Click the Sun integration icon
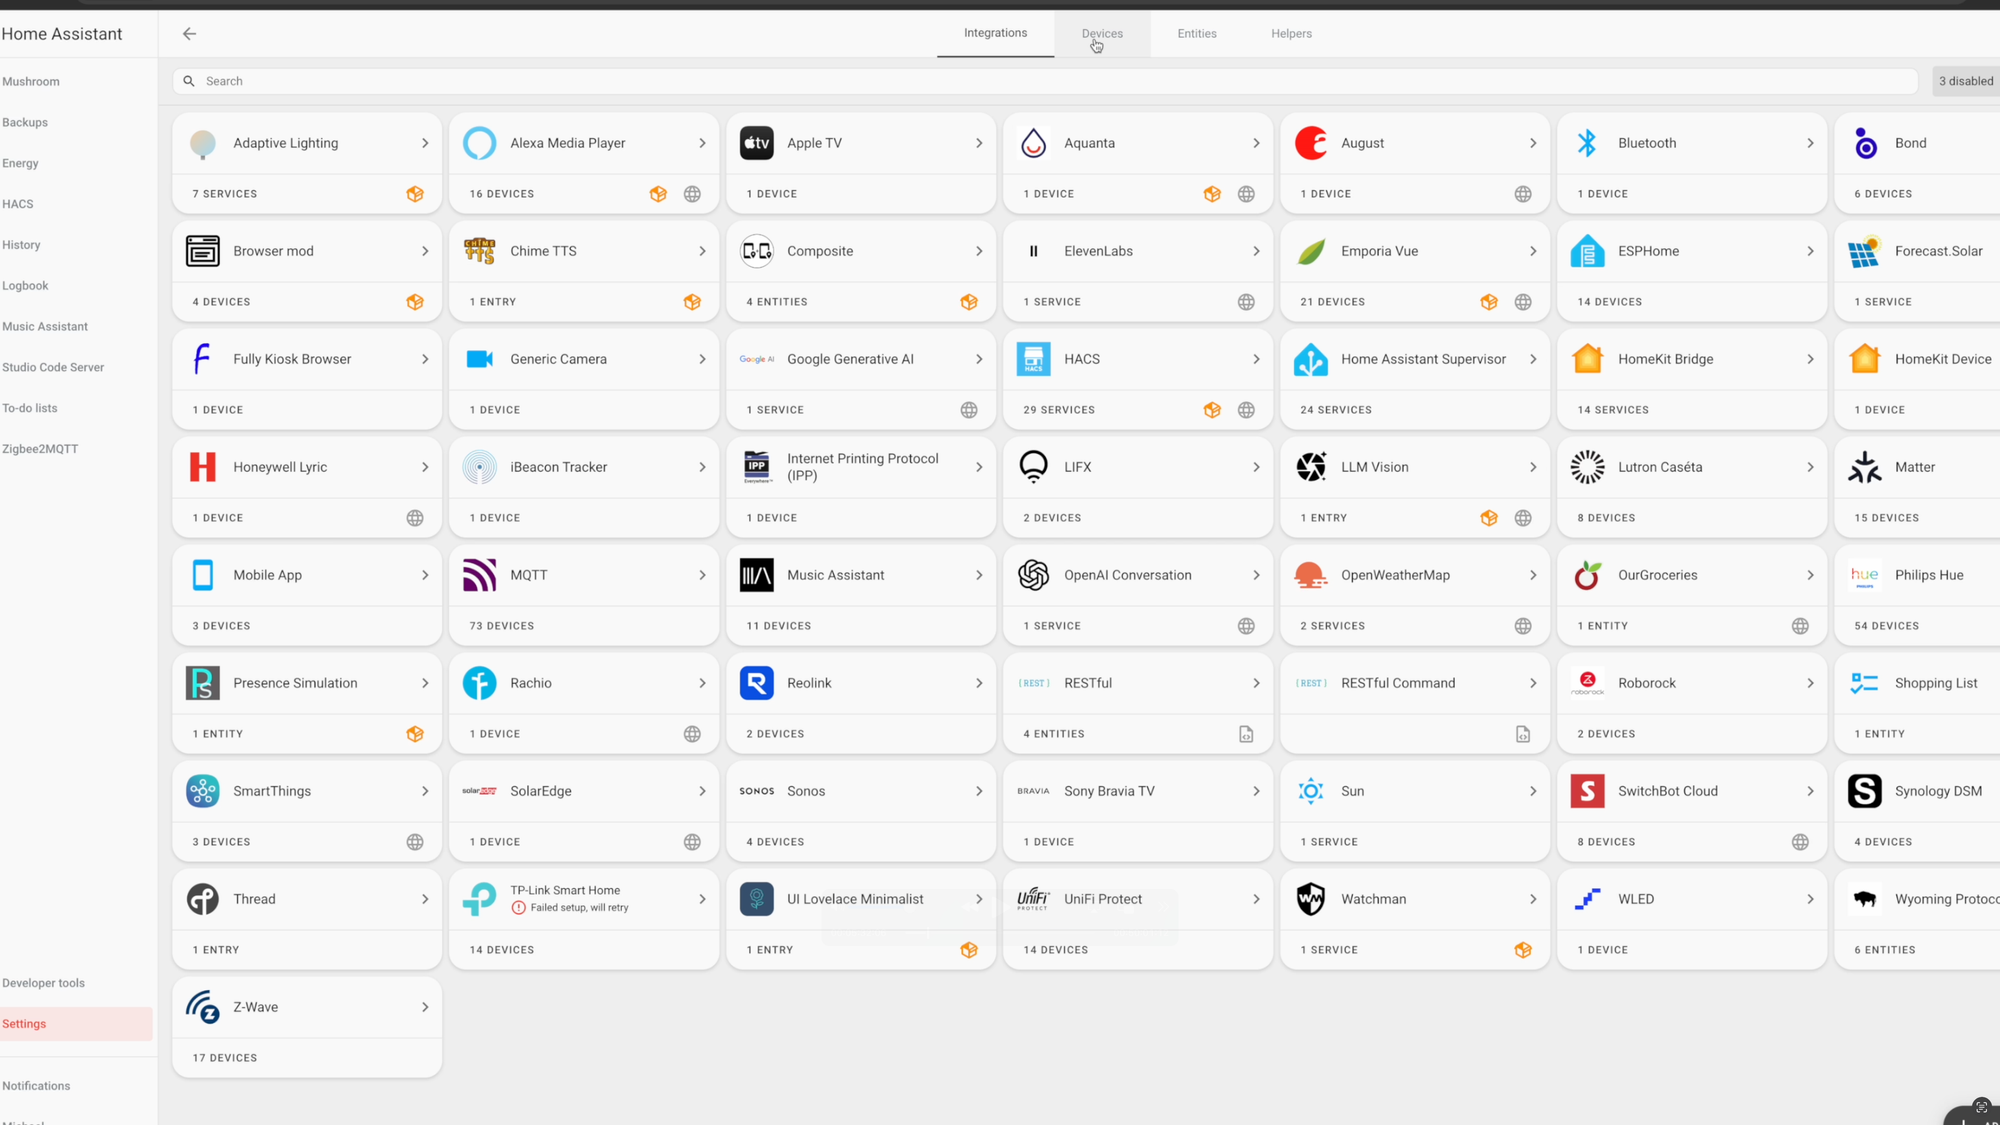Screen dimensions: 2000x1125 tap(1311, 791)
